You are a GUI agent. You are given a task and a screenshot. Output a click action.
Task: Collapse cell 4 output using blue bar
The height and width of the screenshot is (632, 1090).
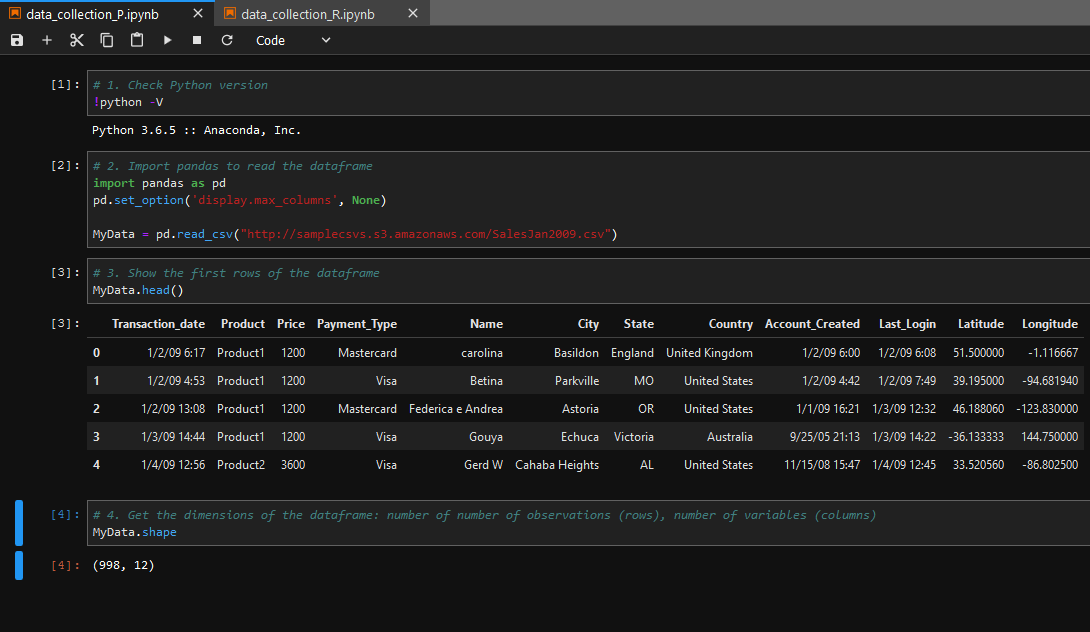click(x=19, y=565)
